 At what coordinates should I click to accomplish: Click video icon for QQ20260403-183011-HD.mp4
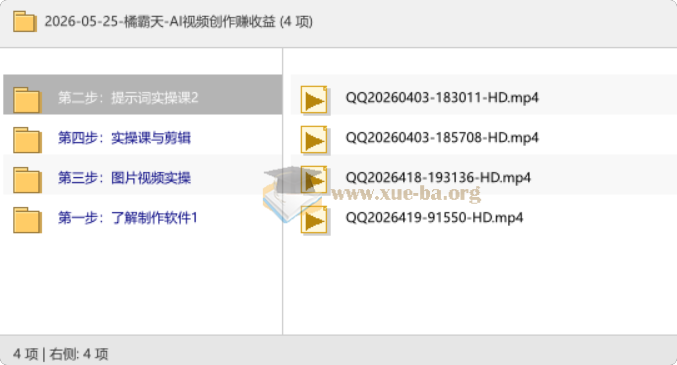(x=315, y=100)
